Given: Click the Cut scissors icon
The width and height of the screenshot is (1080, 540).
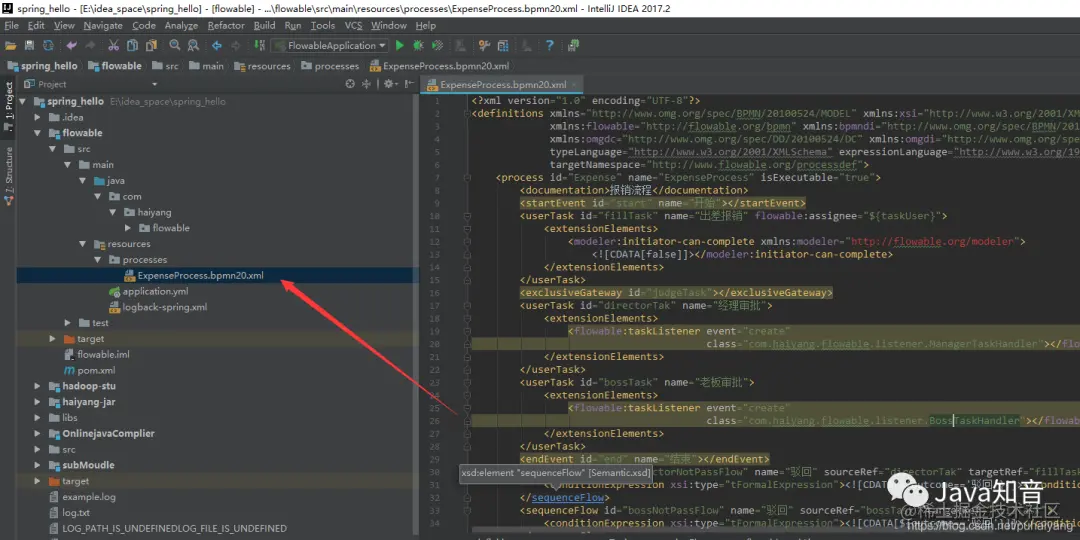Looking at the screenshot, I should pyautogui.click(x=114, y=45).
